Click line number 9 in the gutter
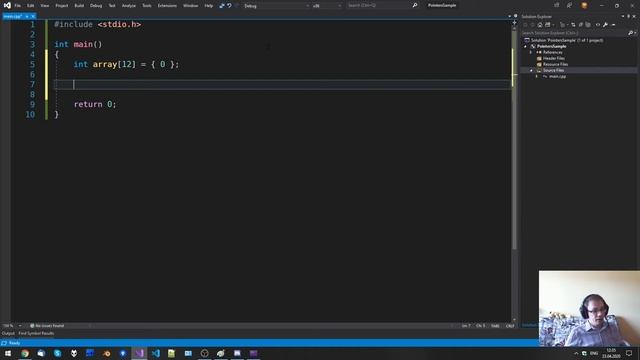Viewport: 640px width, 360px height. [32, 104]
